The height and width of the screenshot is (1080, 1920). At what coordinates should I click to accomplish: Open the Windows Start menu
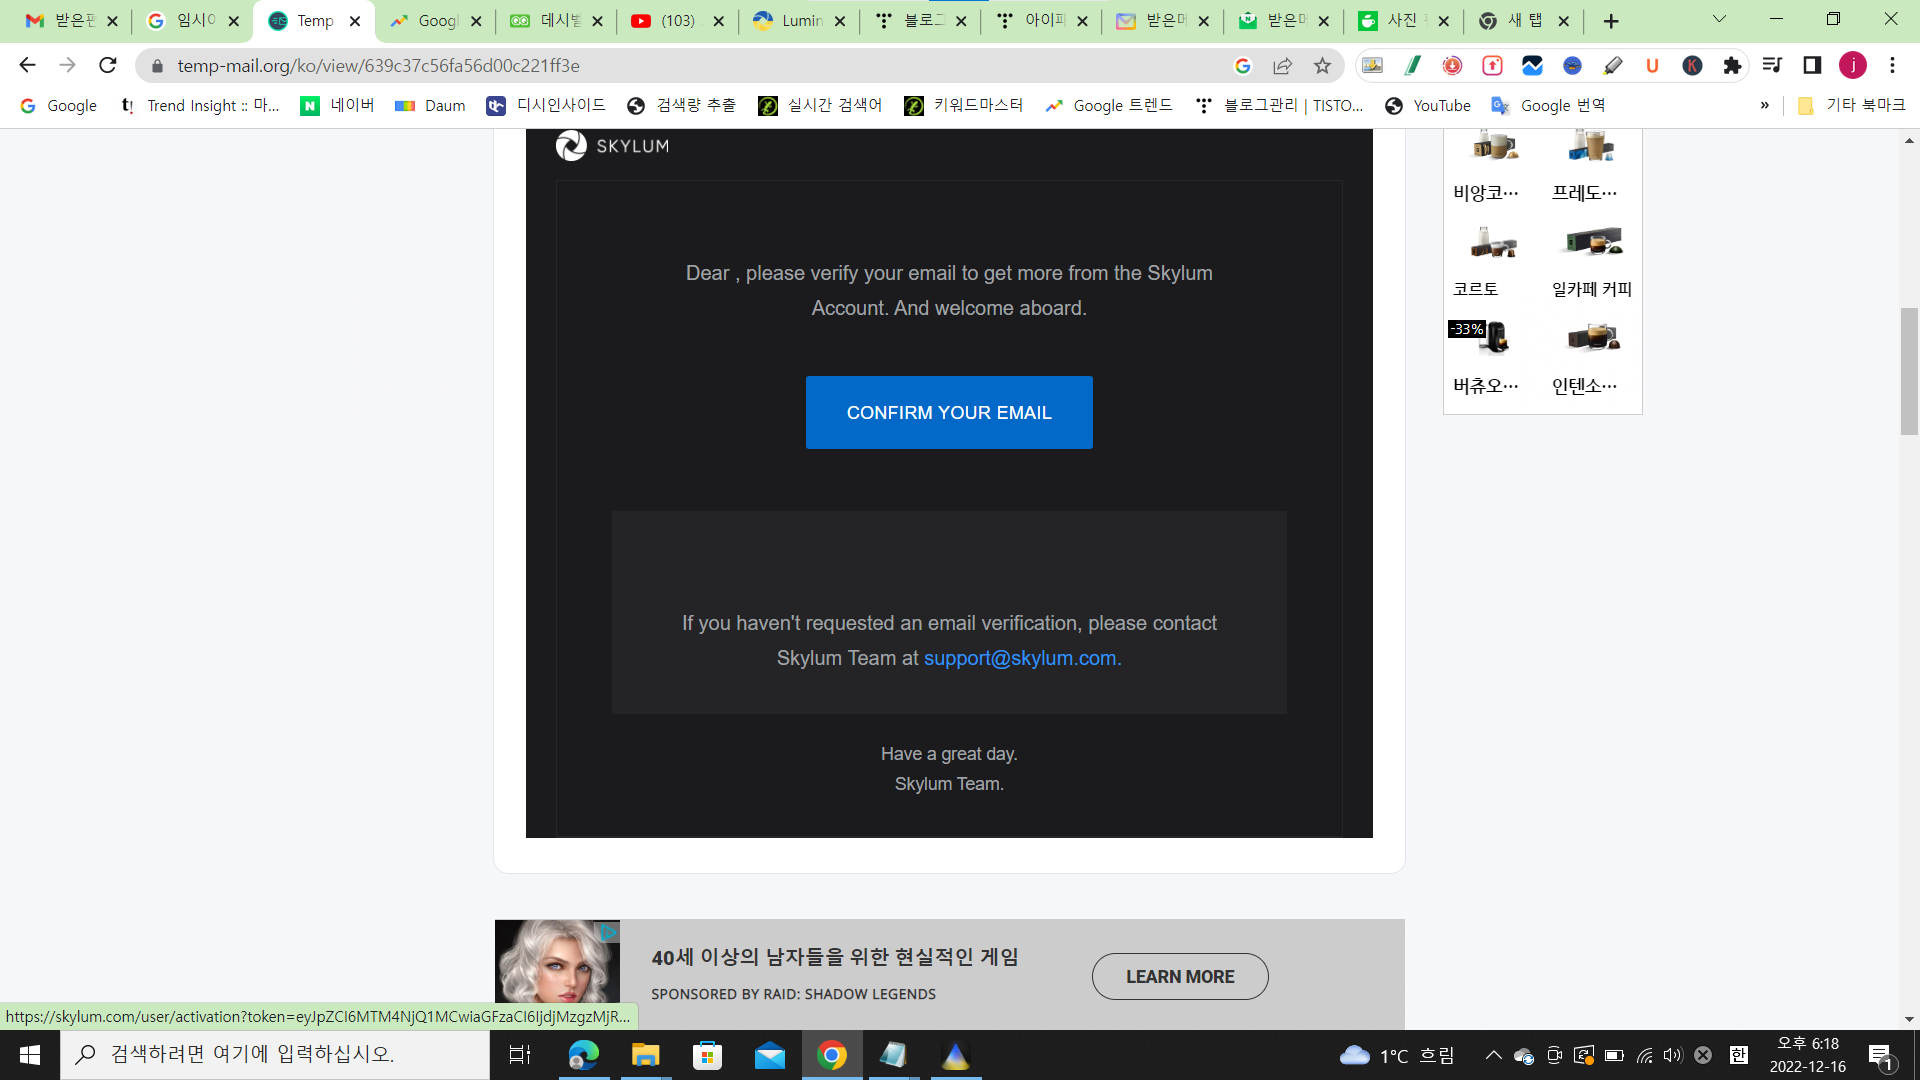coord(30,1055)
